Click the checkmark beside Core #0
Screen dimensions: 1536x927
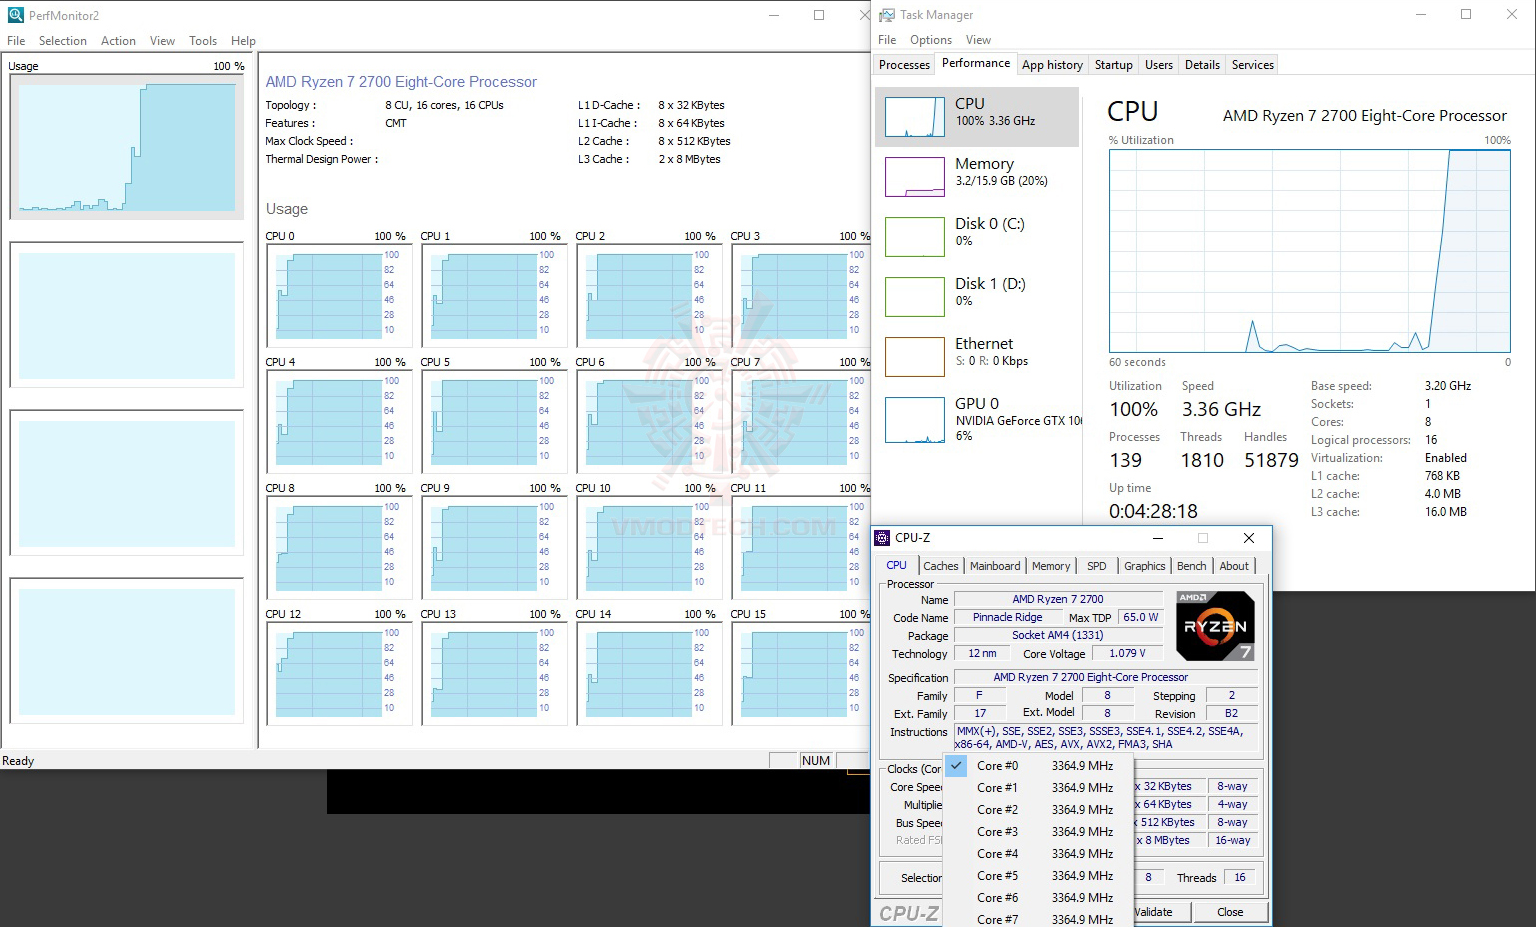[957, 766]
